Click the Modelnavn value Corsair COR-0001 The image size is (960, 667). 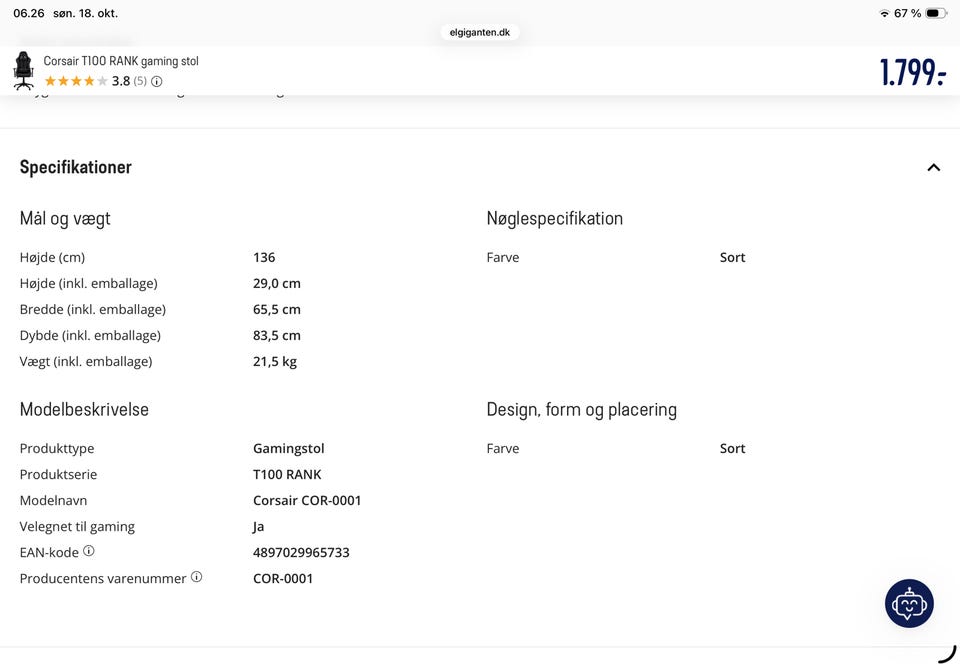[307, 500]
